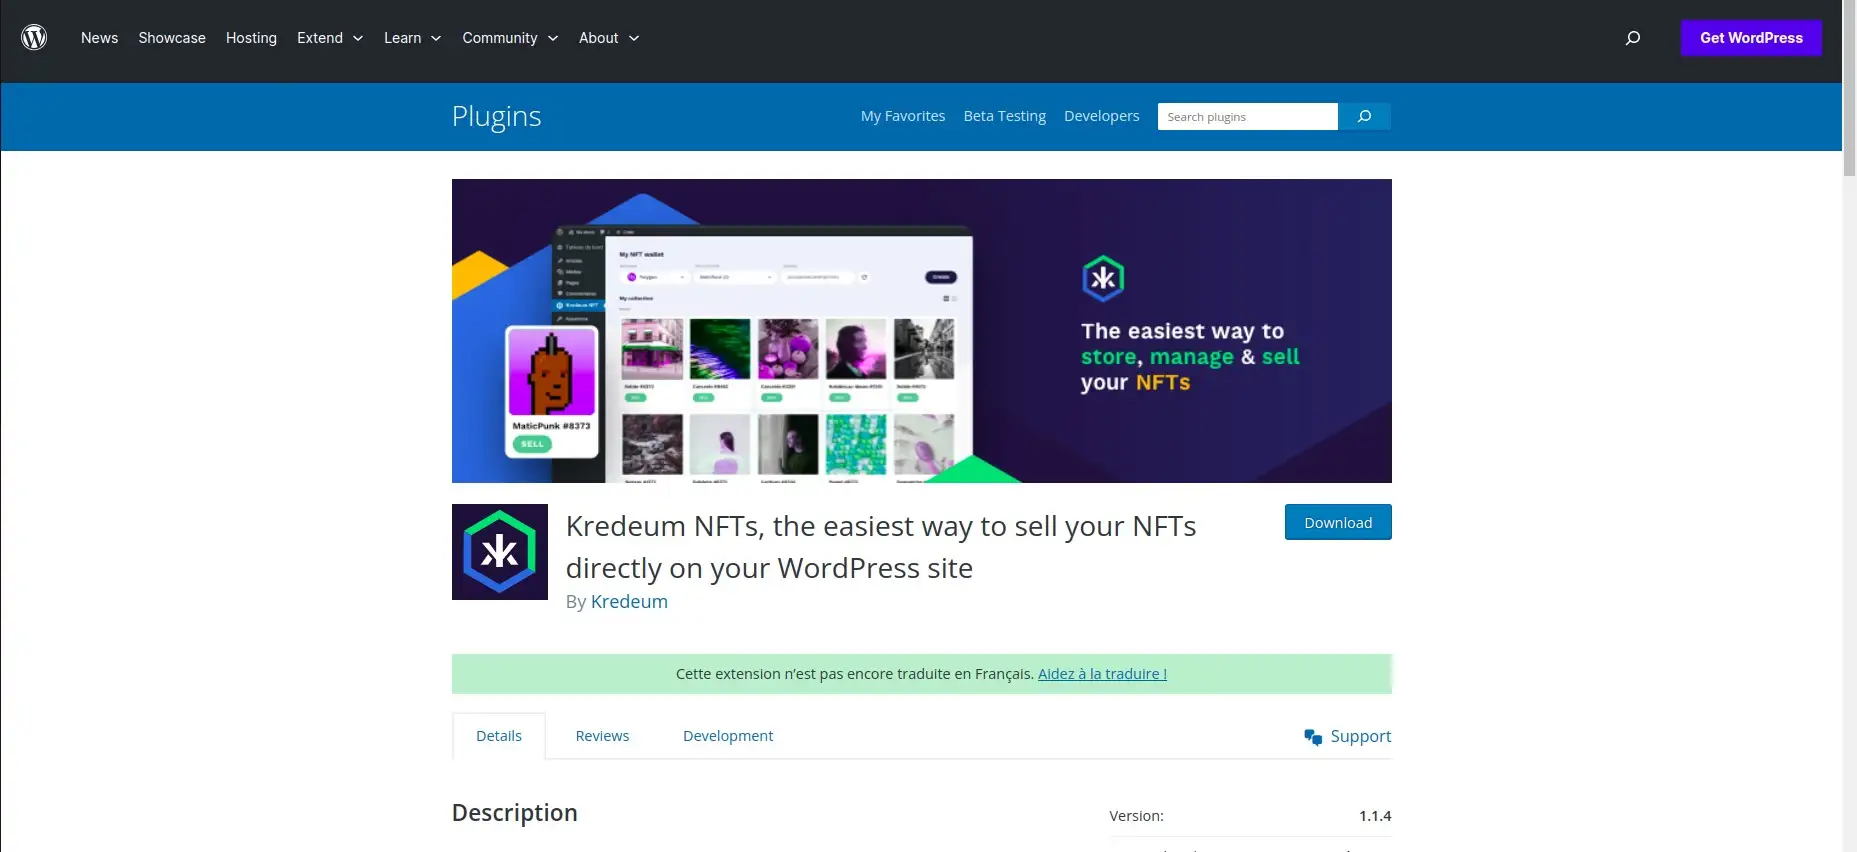The width and height of the screenshot is (1857, 852).
Task: Open the Kredeum author link
Action: (x=629, y=601)
